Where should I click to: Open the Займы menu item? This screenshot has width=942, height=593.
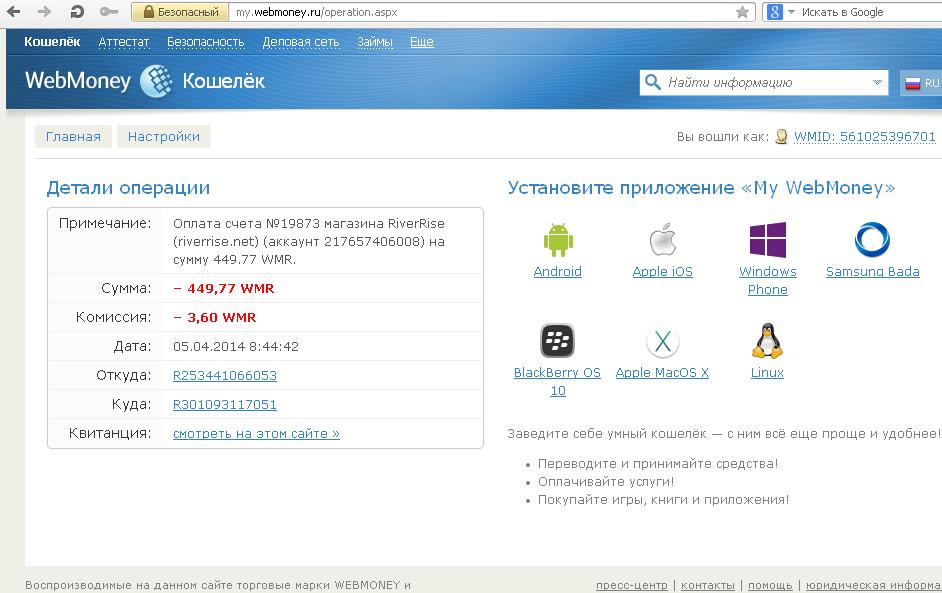[x=374, y=41]
